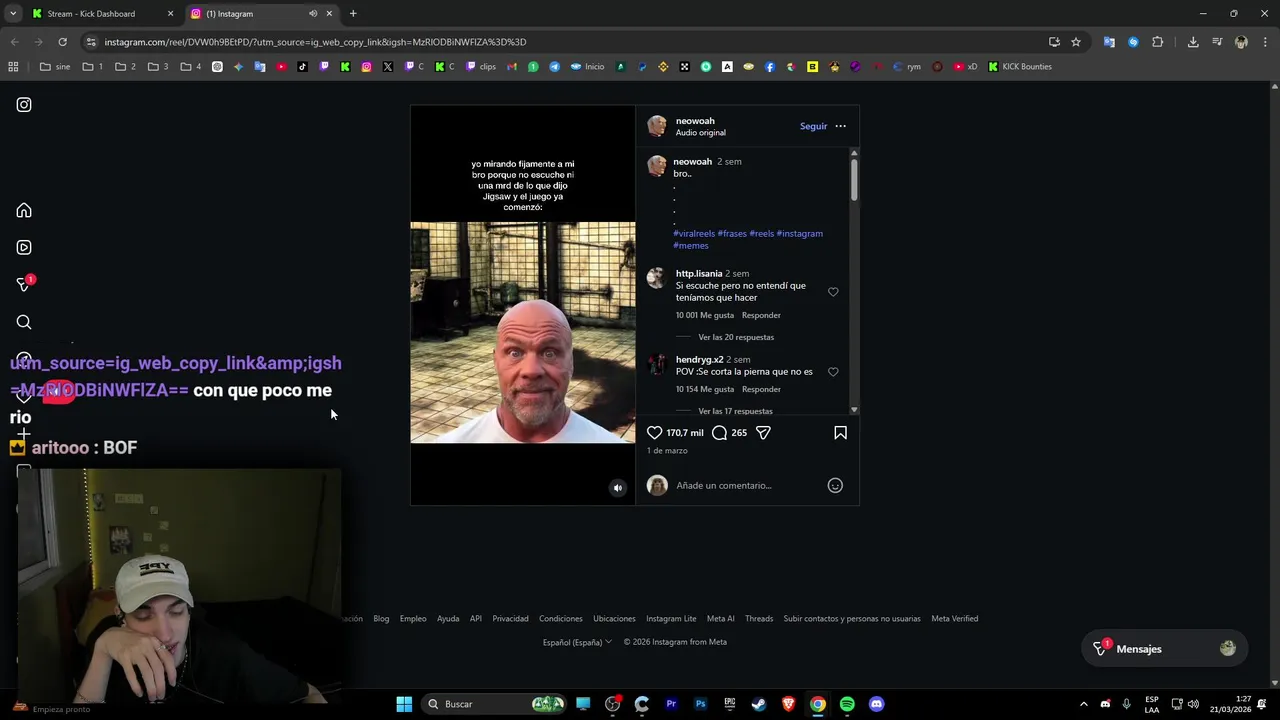Share the reel with the paper-plane icon
Screen dimensions: 1280x720
[763, 433]
